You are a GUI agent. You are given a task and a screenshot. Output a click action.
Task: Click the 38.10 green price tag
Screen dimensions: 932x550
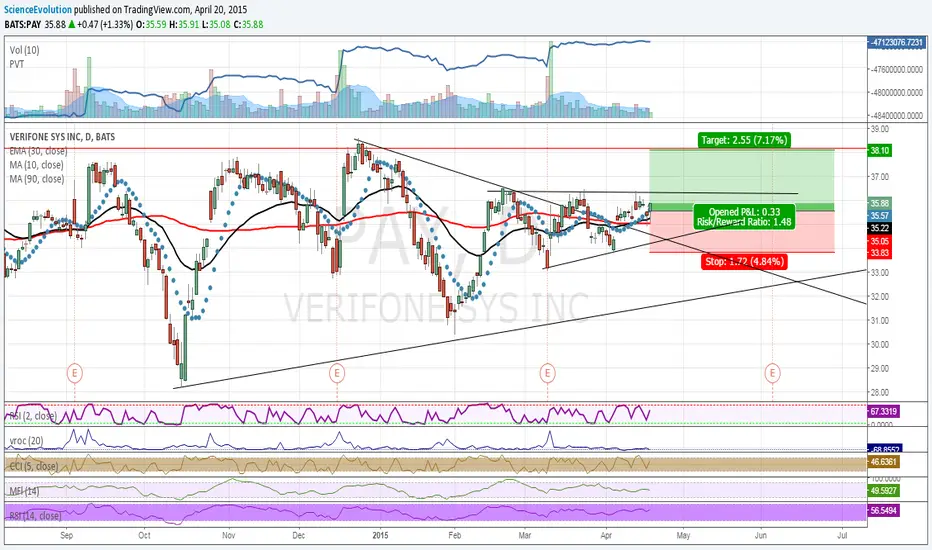pyautogui.click(x=880, y=150)
